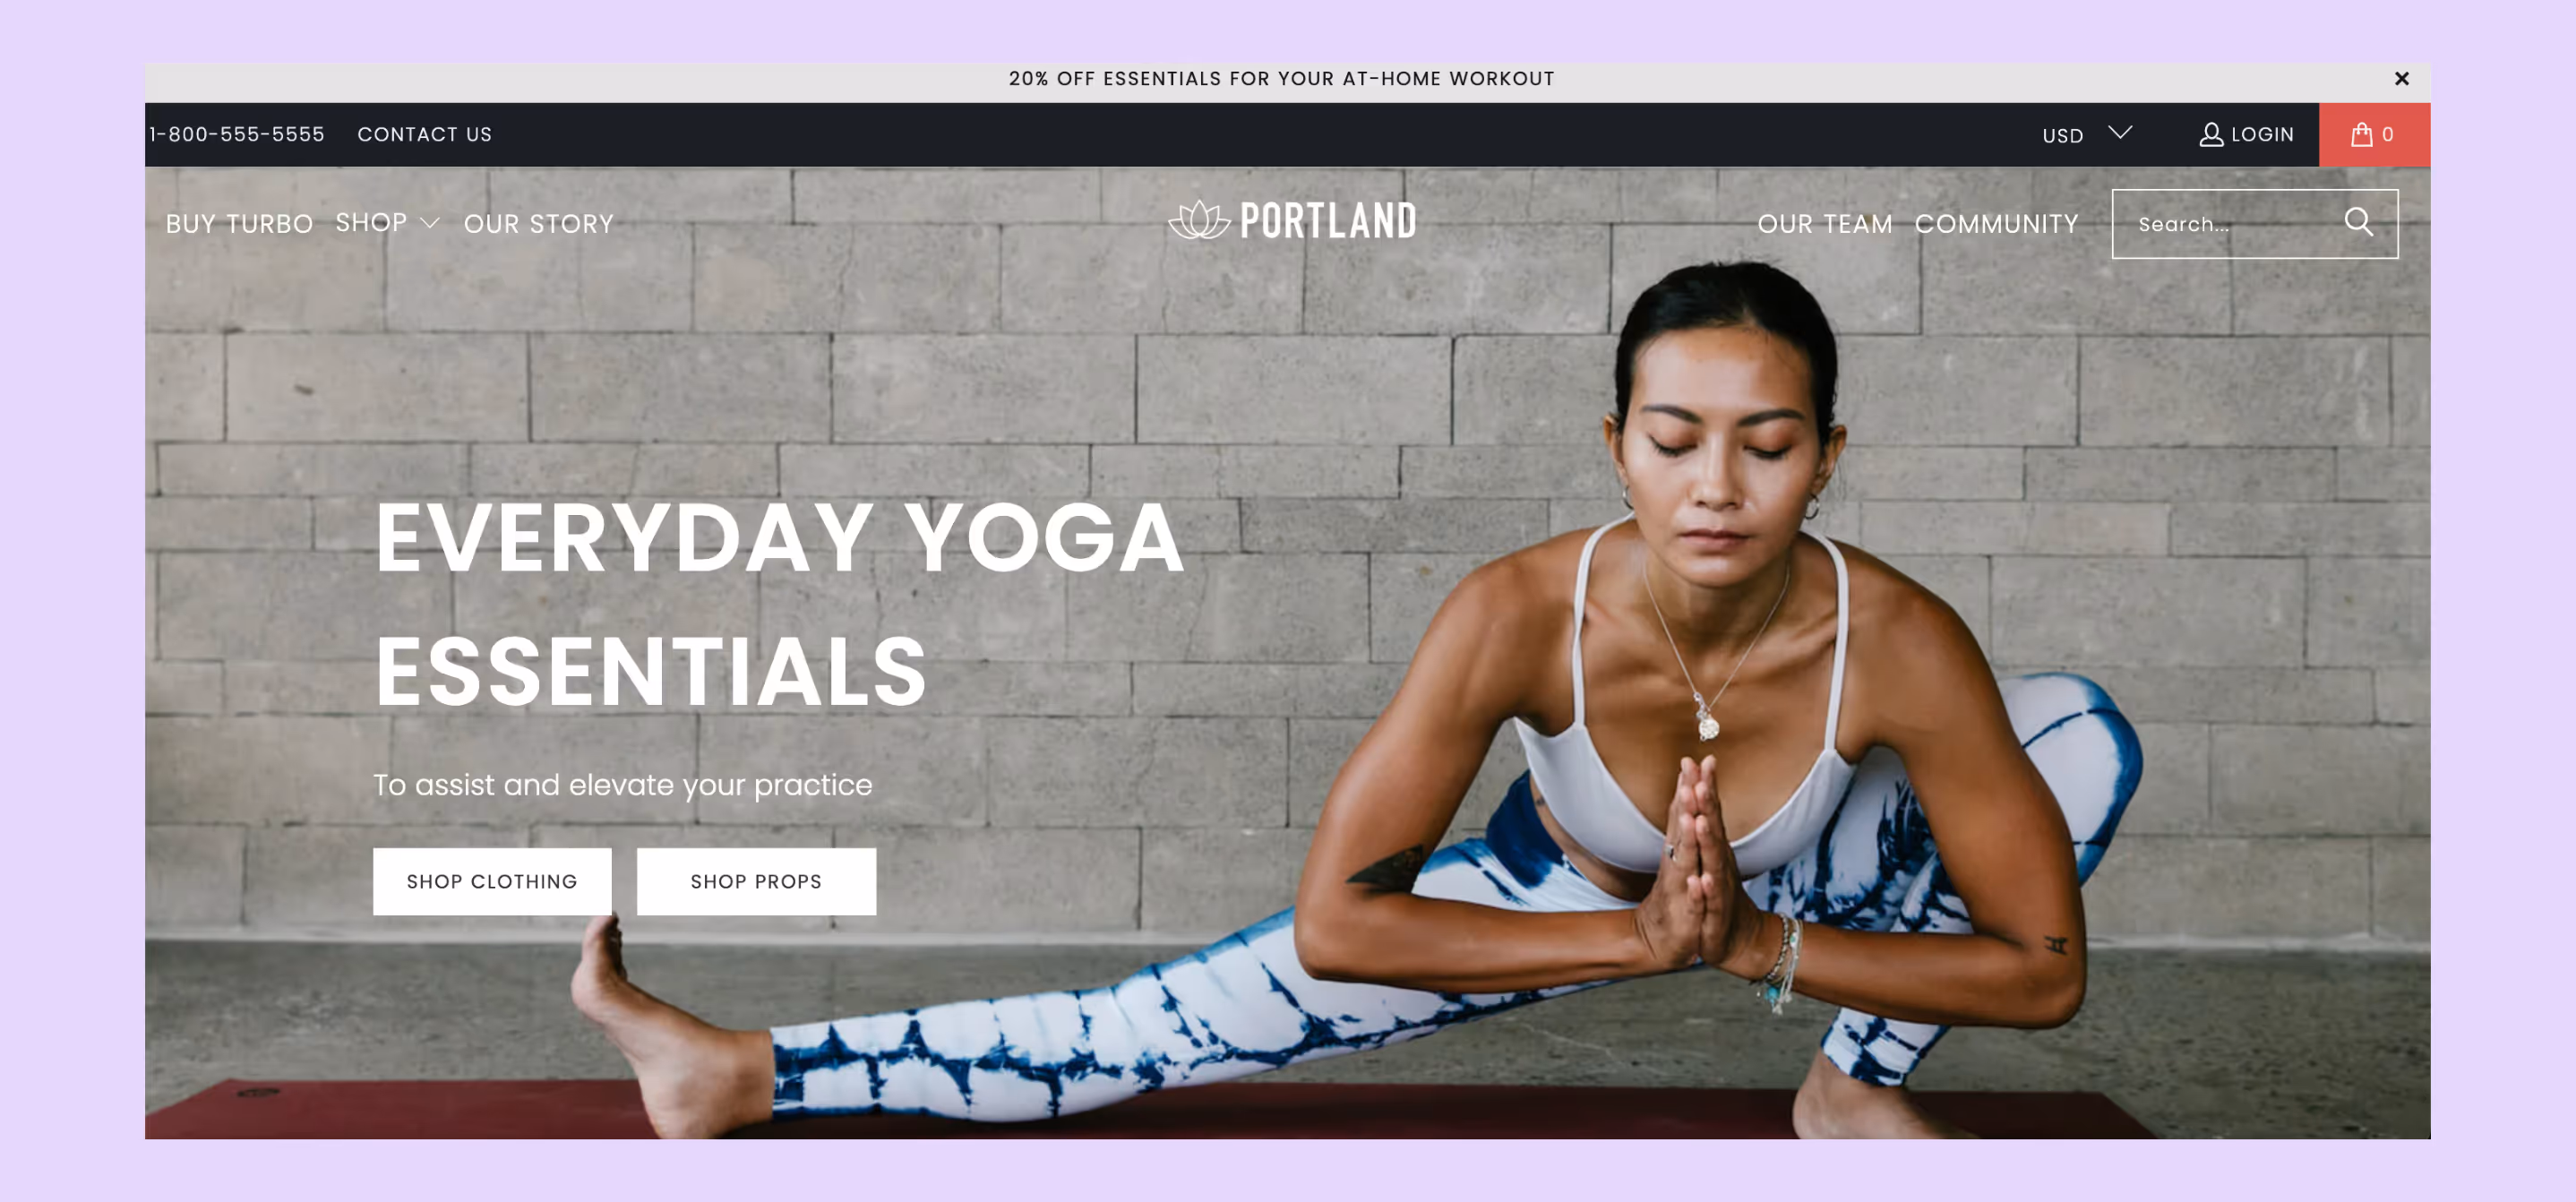
Task: Click the Shop Clothing button
Action: [x=492, y=881]
